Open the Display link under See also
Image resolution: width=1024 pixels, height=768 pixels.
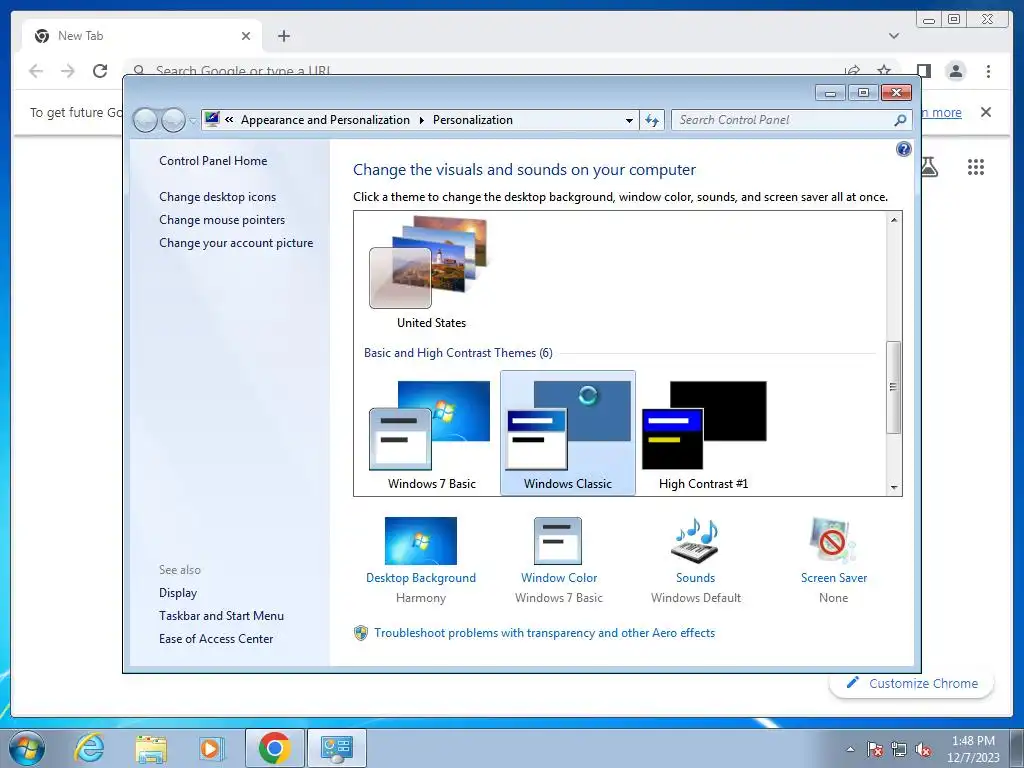coord(178,593)
